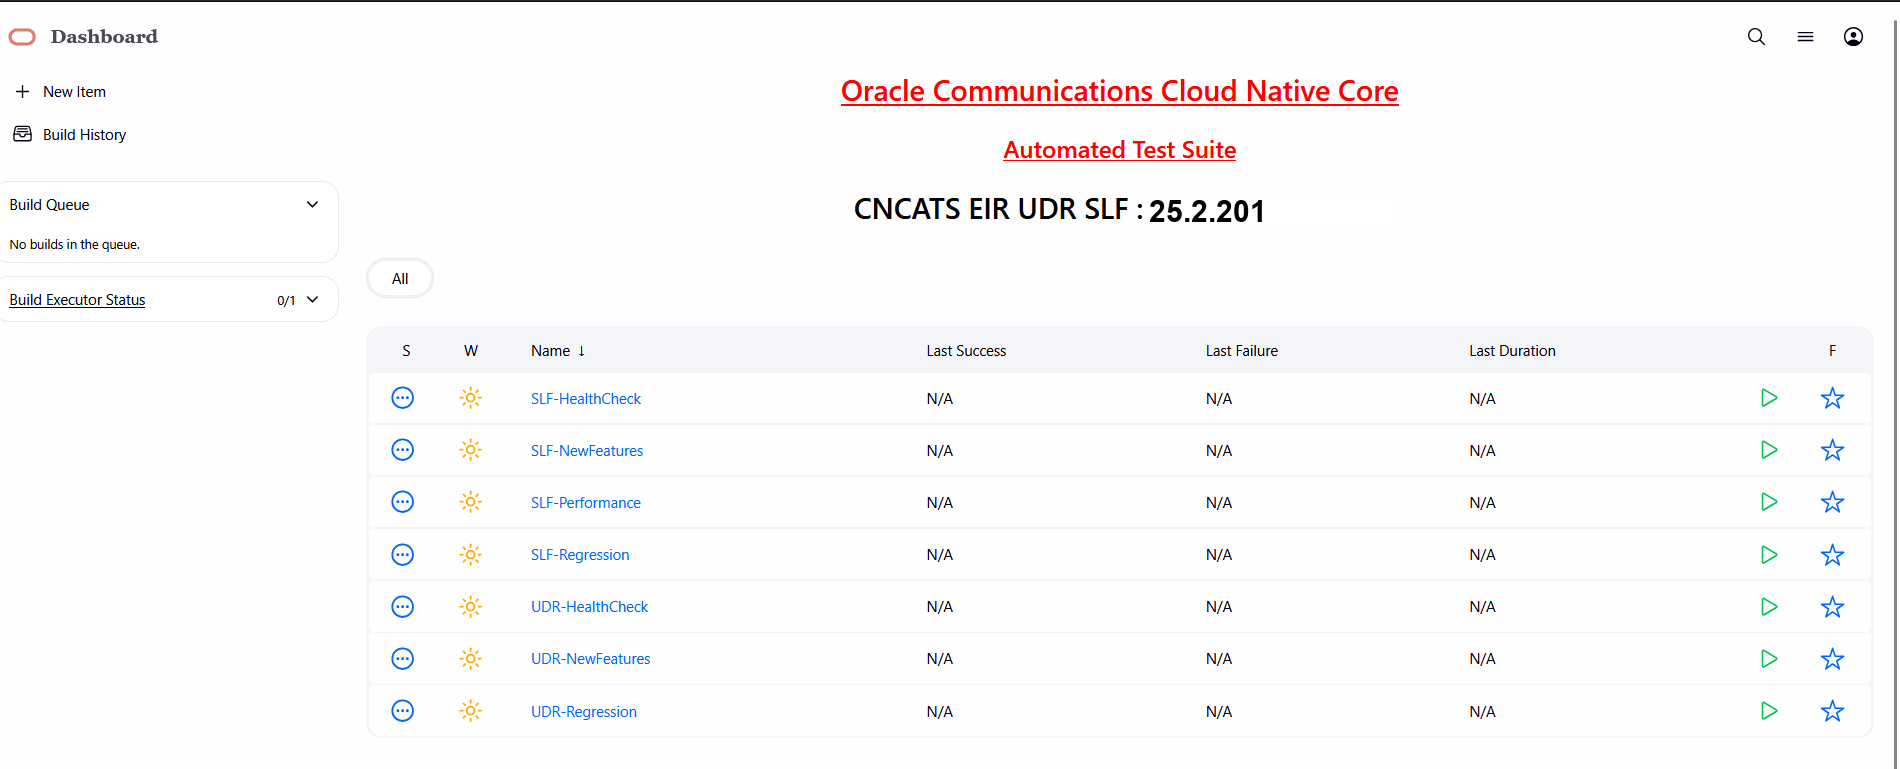Open the user account icon
The height and width of the screenshot is (769, 1900).
[x=1853, y=37]
